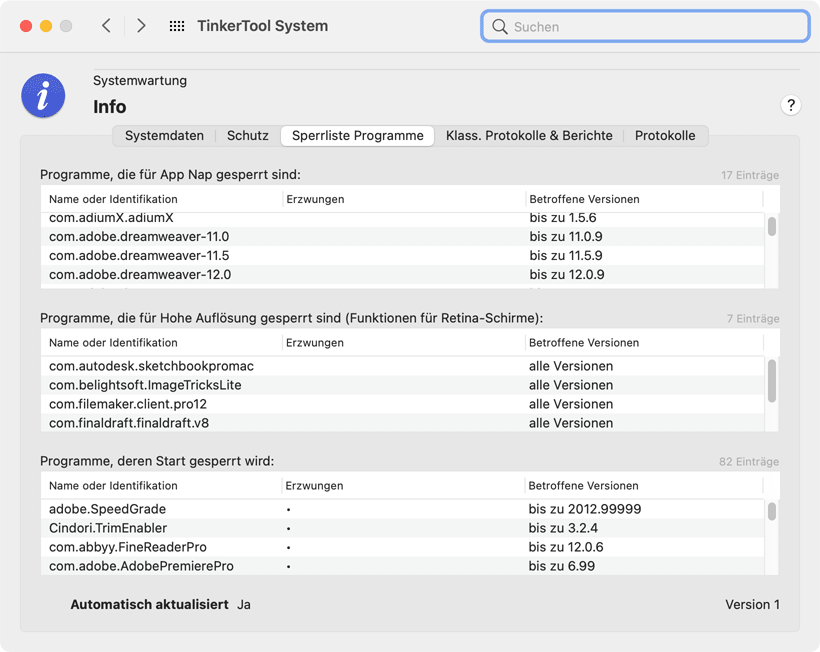The image size is (820, 652).
Task: Go back with the left chevron
Action: (x=106, y=26)
